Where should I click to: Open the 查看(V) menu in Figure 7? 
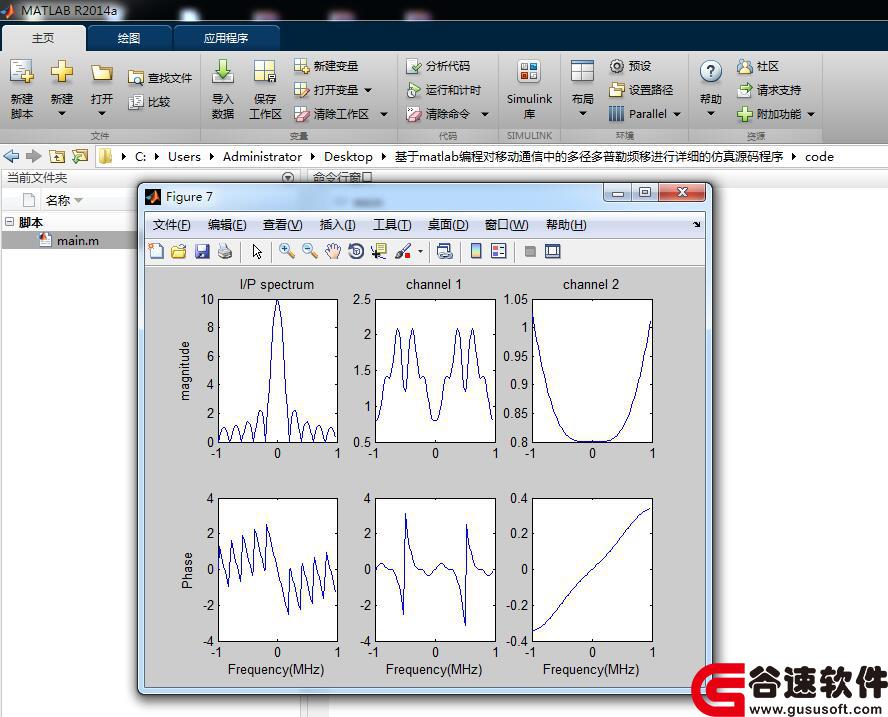[283, 225]
